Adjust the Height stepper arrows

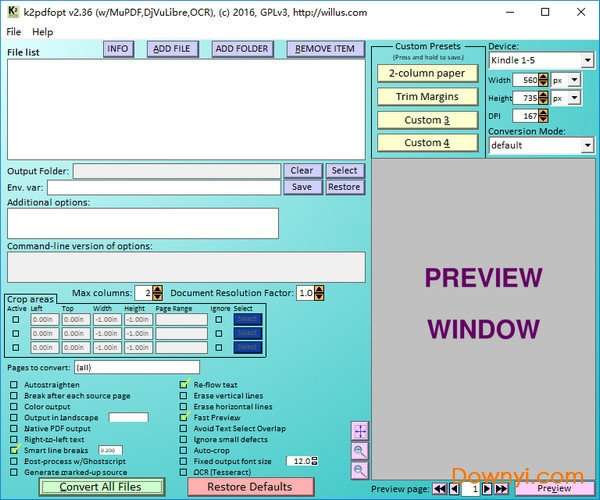click(543, 98)
